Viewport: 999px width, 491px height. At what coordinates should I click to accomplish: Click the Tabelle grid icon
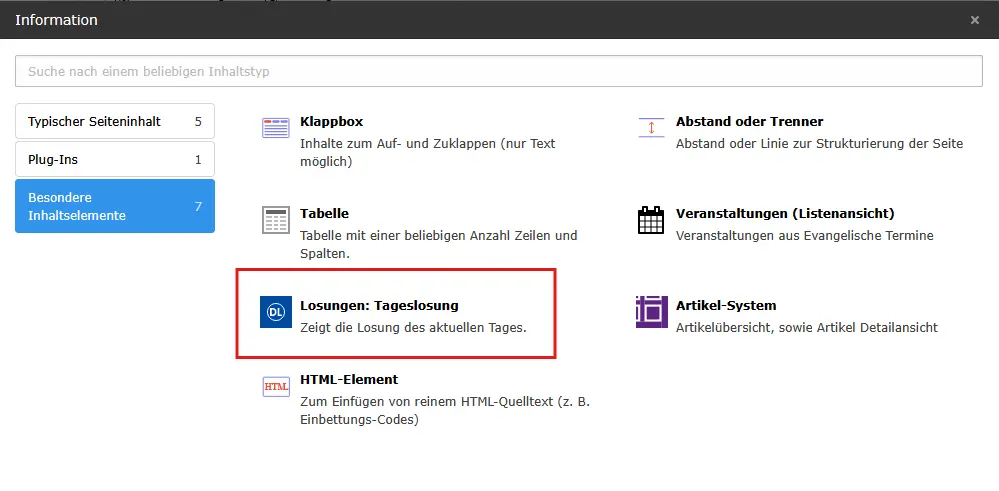click(275, 220)
